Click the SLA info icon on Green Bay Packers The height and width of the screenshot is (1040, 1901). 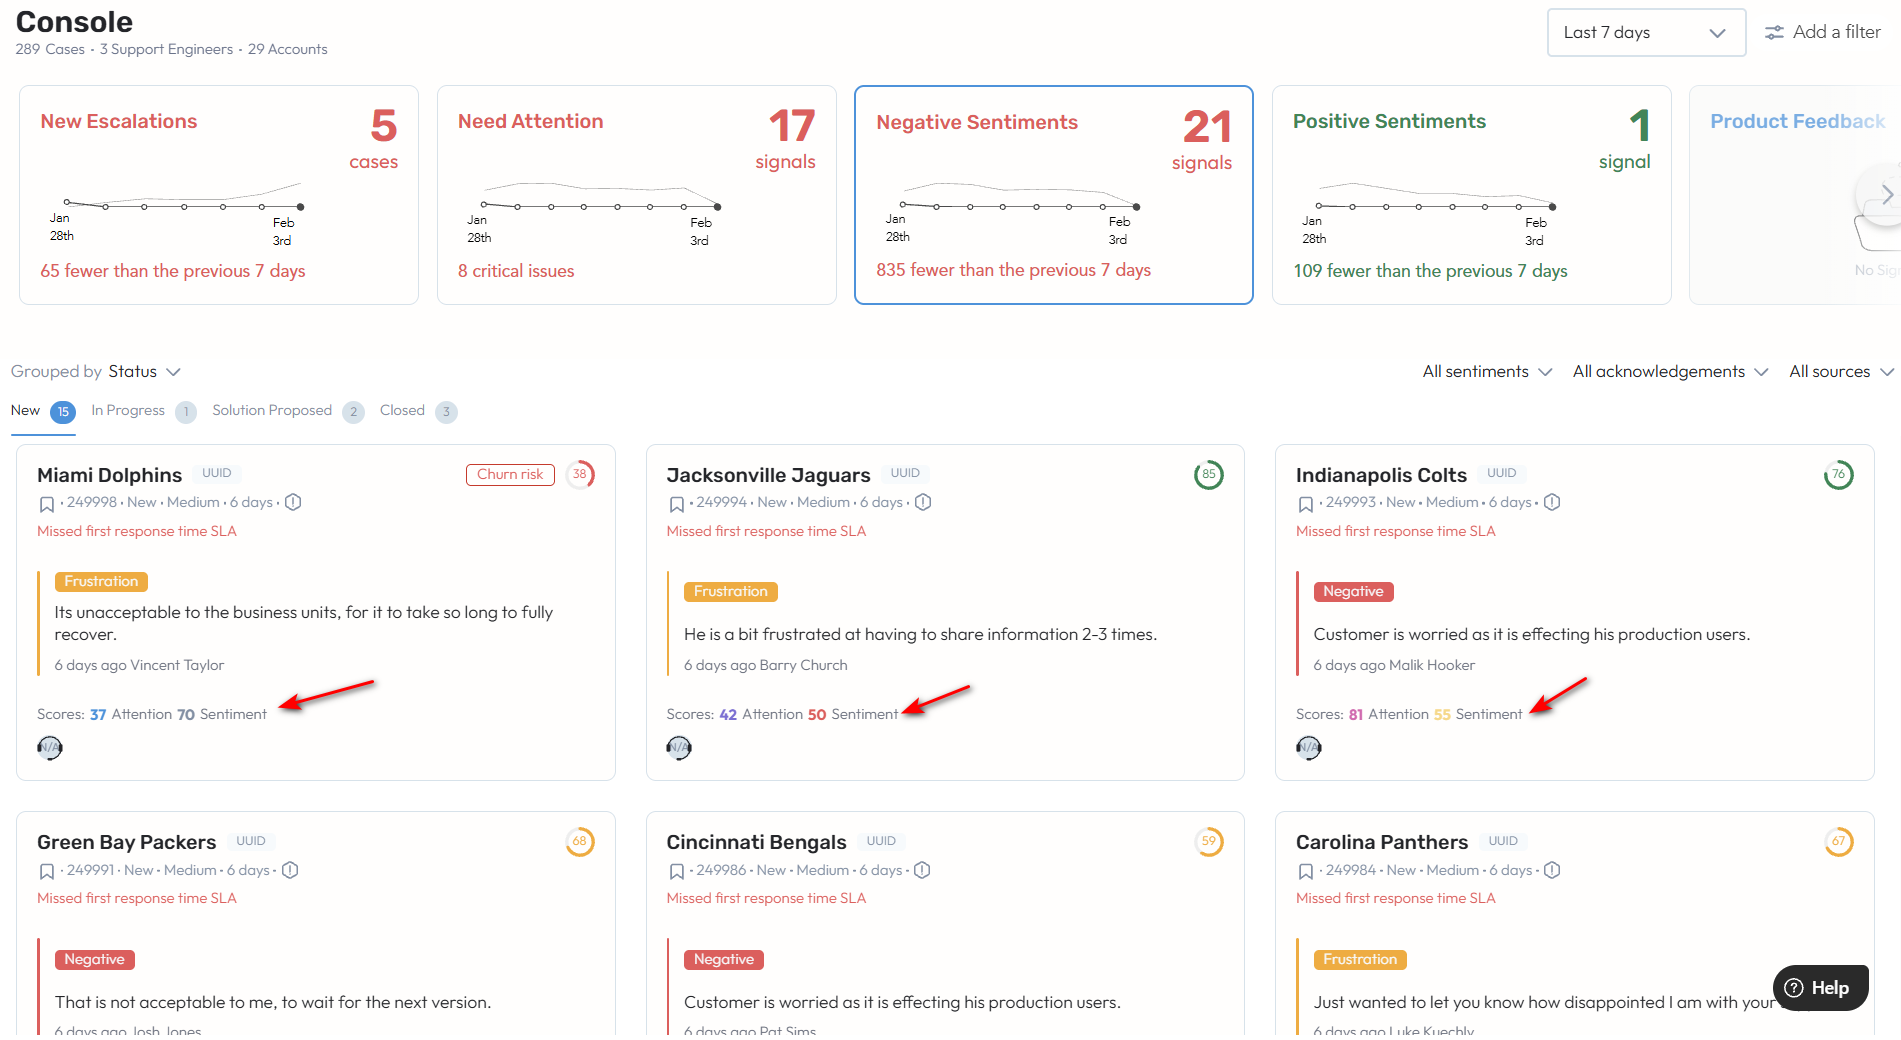[x=290, y=870]
